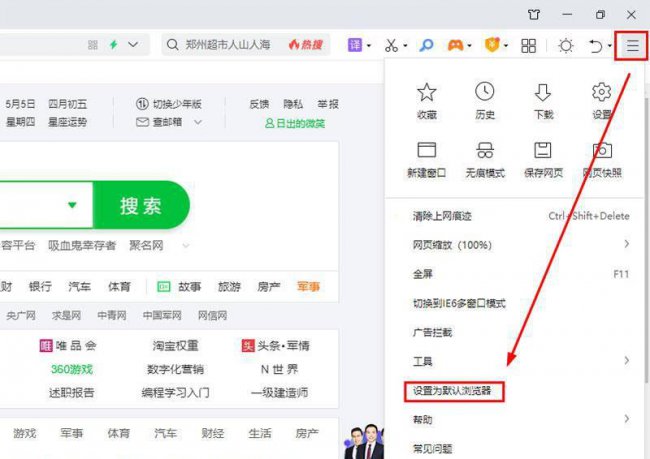This screenshot has width=650, height=459.
Task: Click the 举报 report link
Action: click(328, 104)
